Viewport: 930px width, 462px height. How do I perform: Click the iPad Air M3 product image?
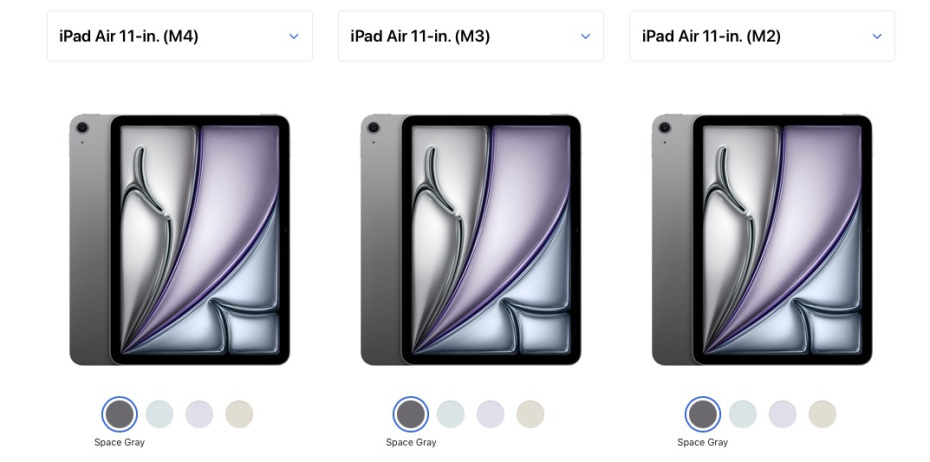471,240
